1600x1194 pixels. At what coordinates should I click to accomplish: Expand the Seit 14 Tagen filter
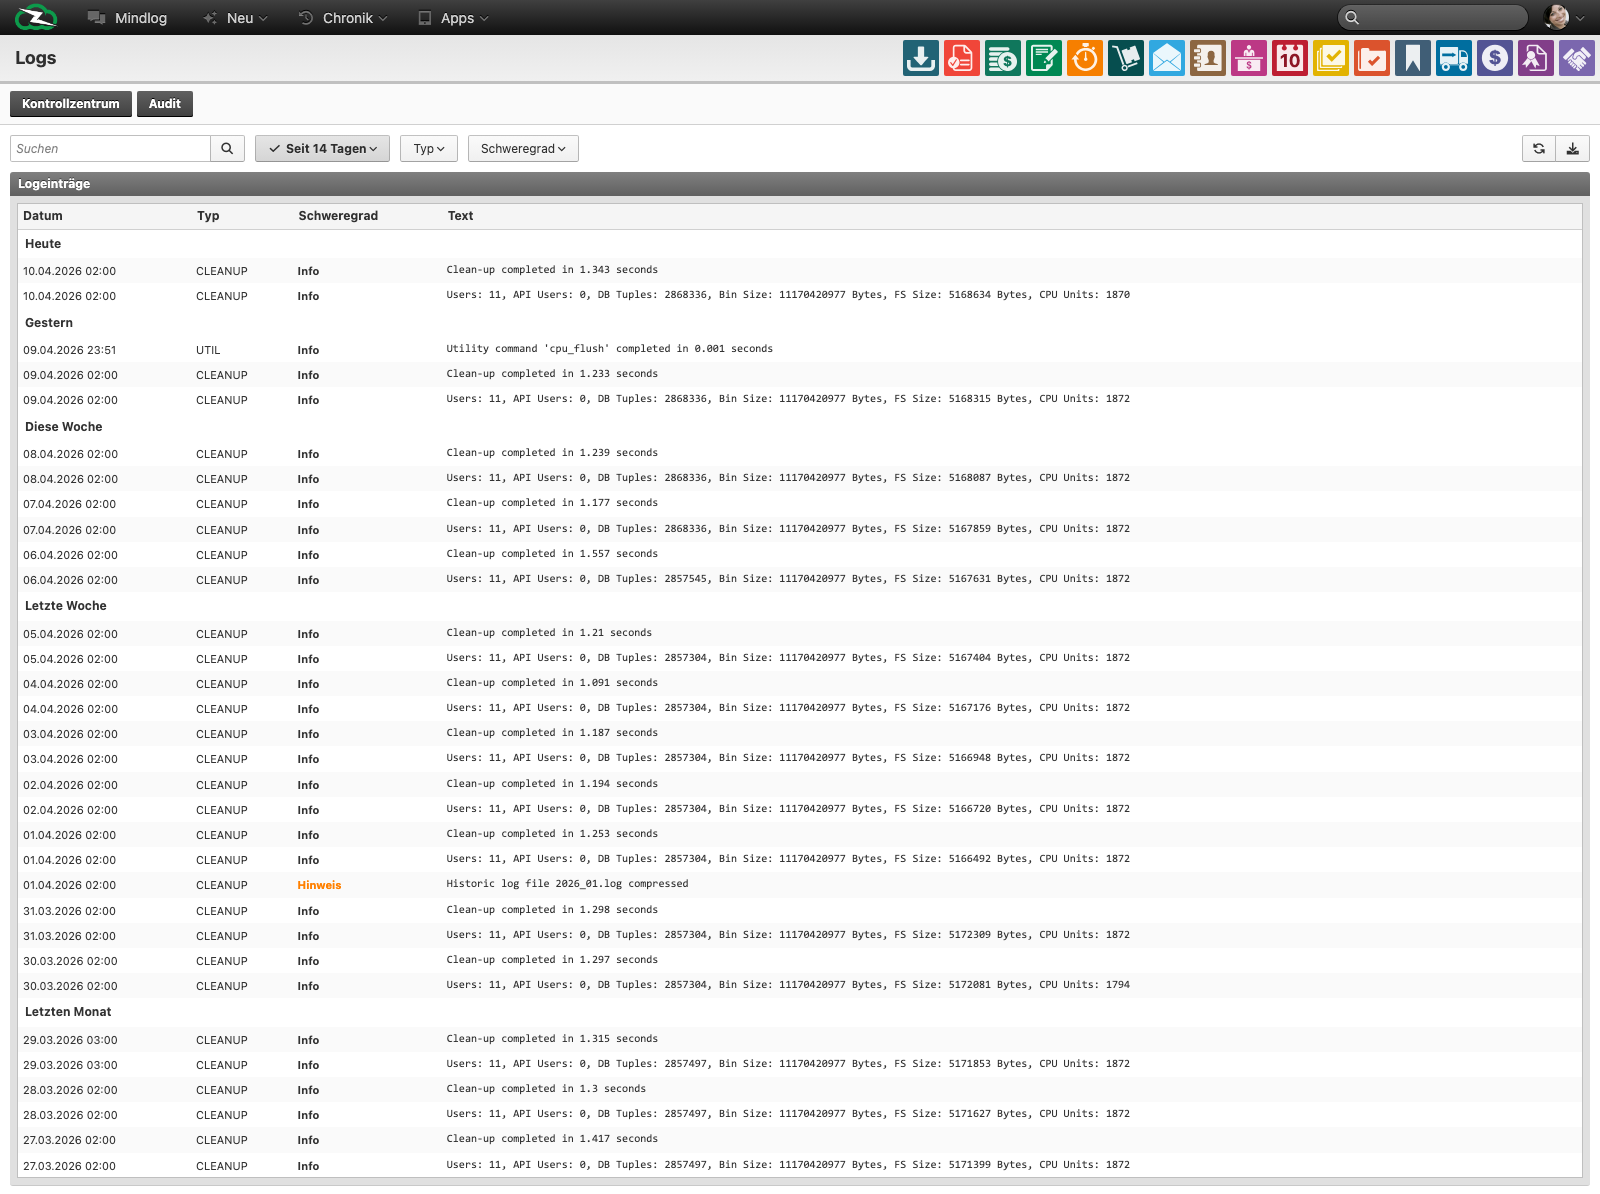(322, 148)
